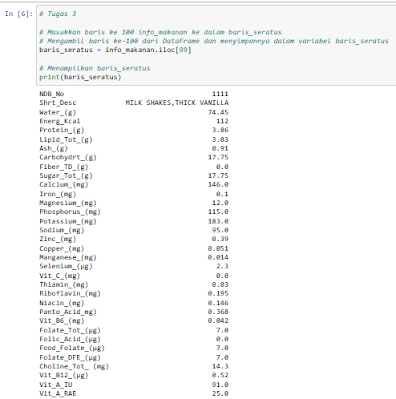The height and width of the screenshot is (399, 396).
Task: Select the Calcium_(mg) label
Action: [x=64, y=185]
